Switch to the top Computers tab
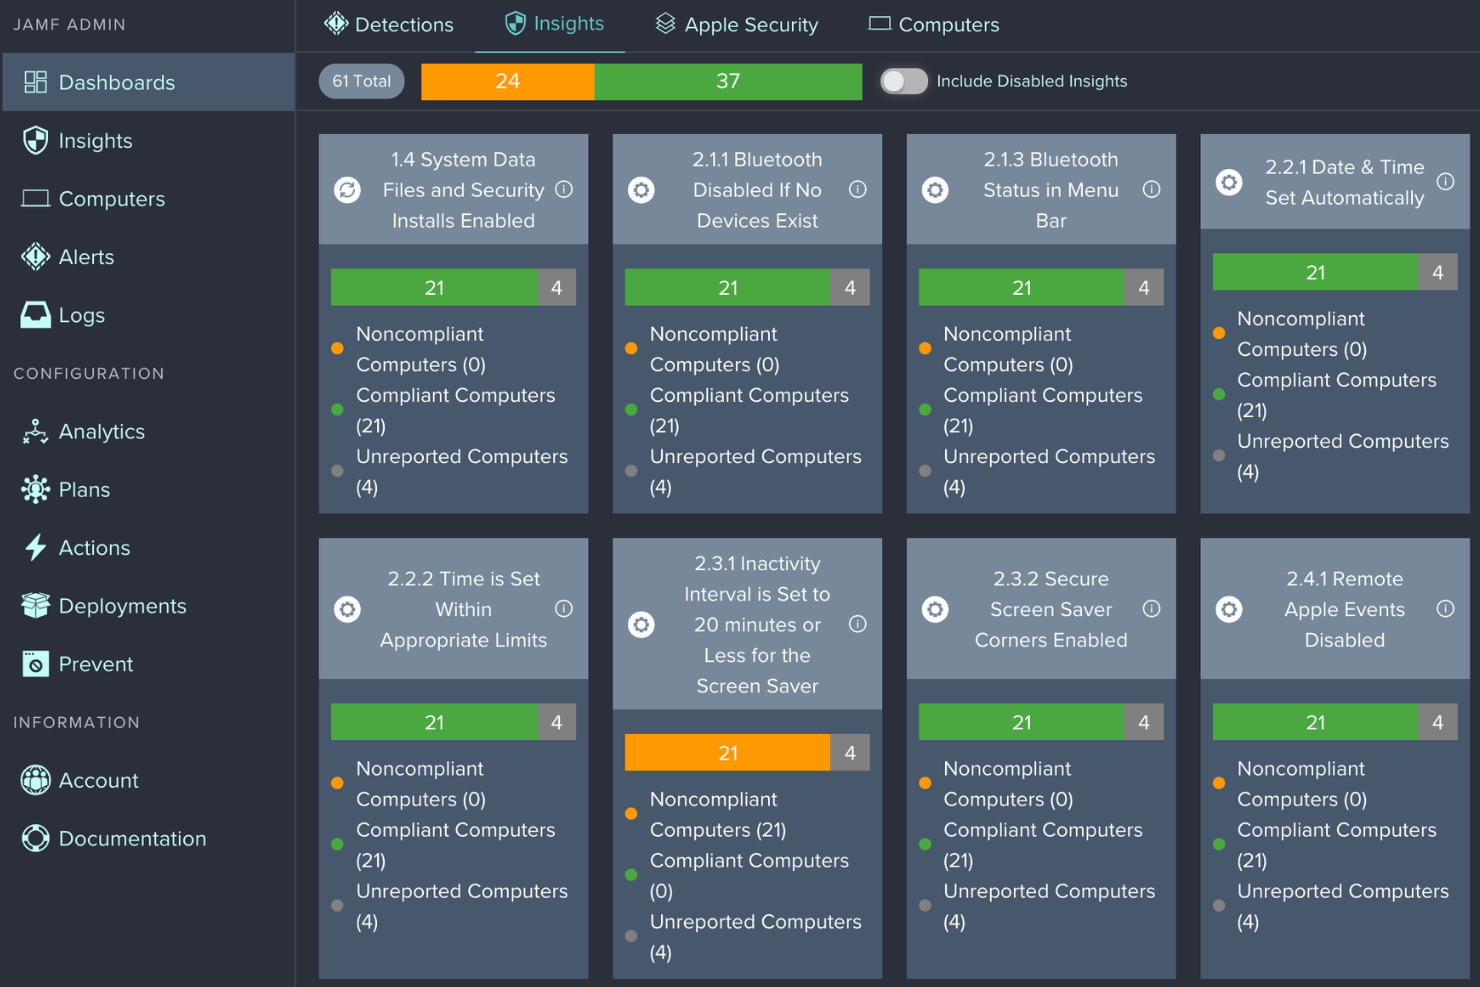This screenshot has height=987, width=1480. (x=934, y=25)
